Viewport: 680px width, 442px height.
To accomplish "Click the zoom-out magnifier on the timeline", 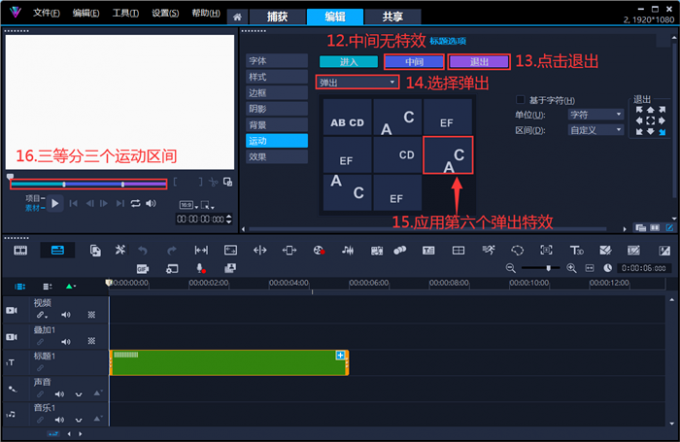I will [511, 268].
